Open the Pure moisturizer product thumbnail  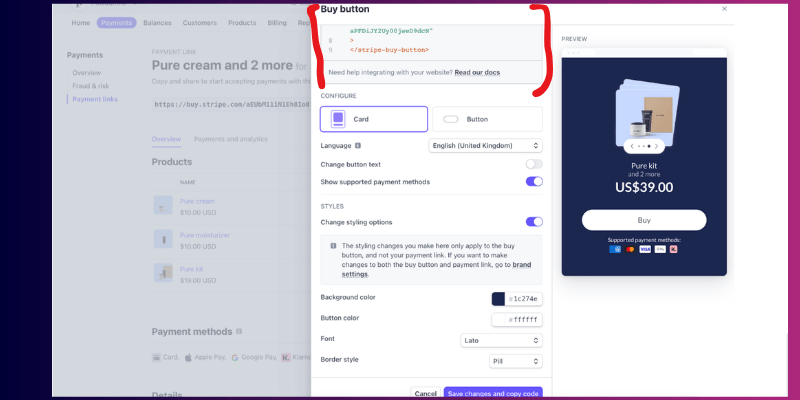[x=163, y=239]
